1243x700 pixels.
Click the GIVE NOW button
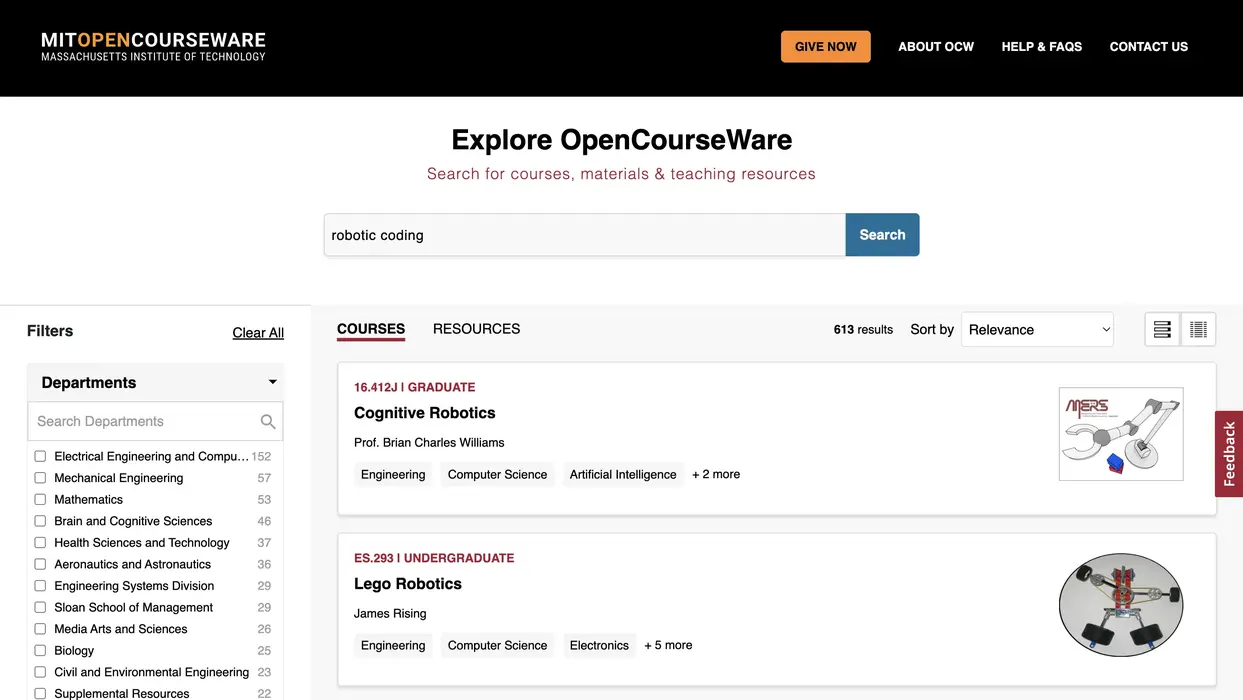coord(826,47)
